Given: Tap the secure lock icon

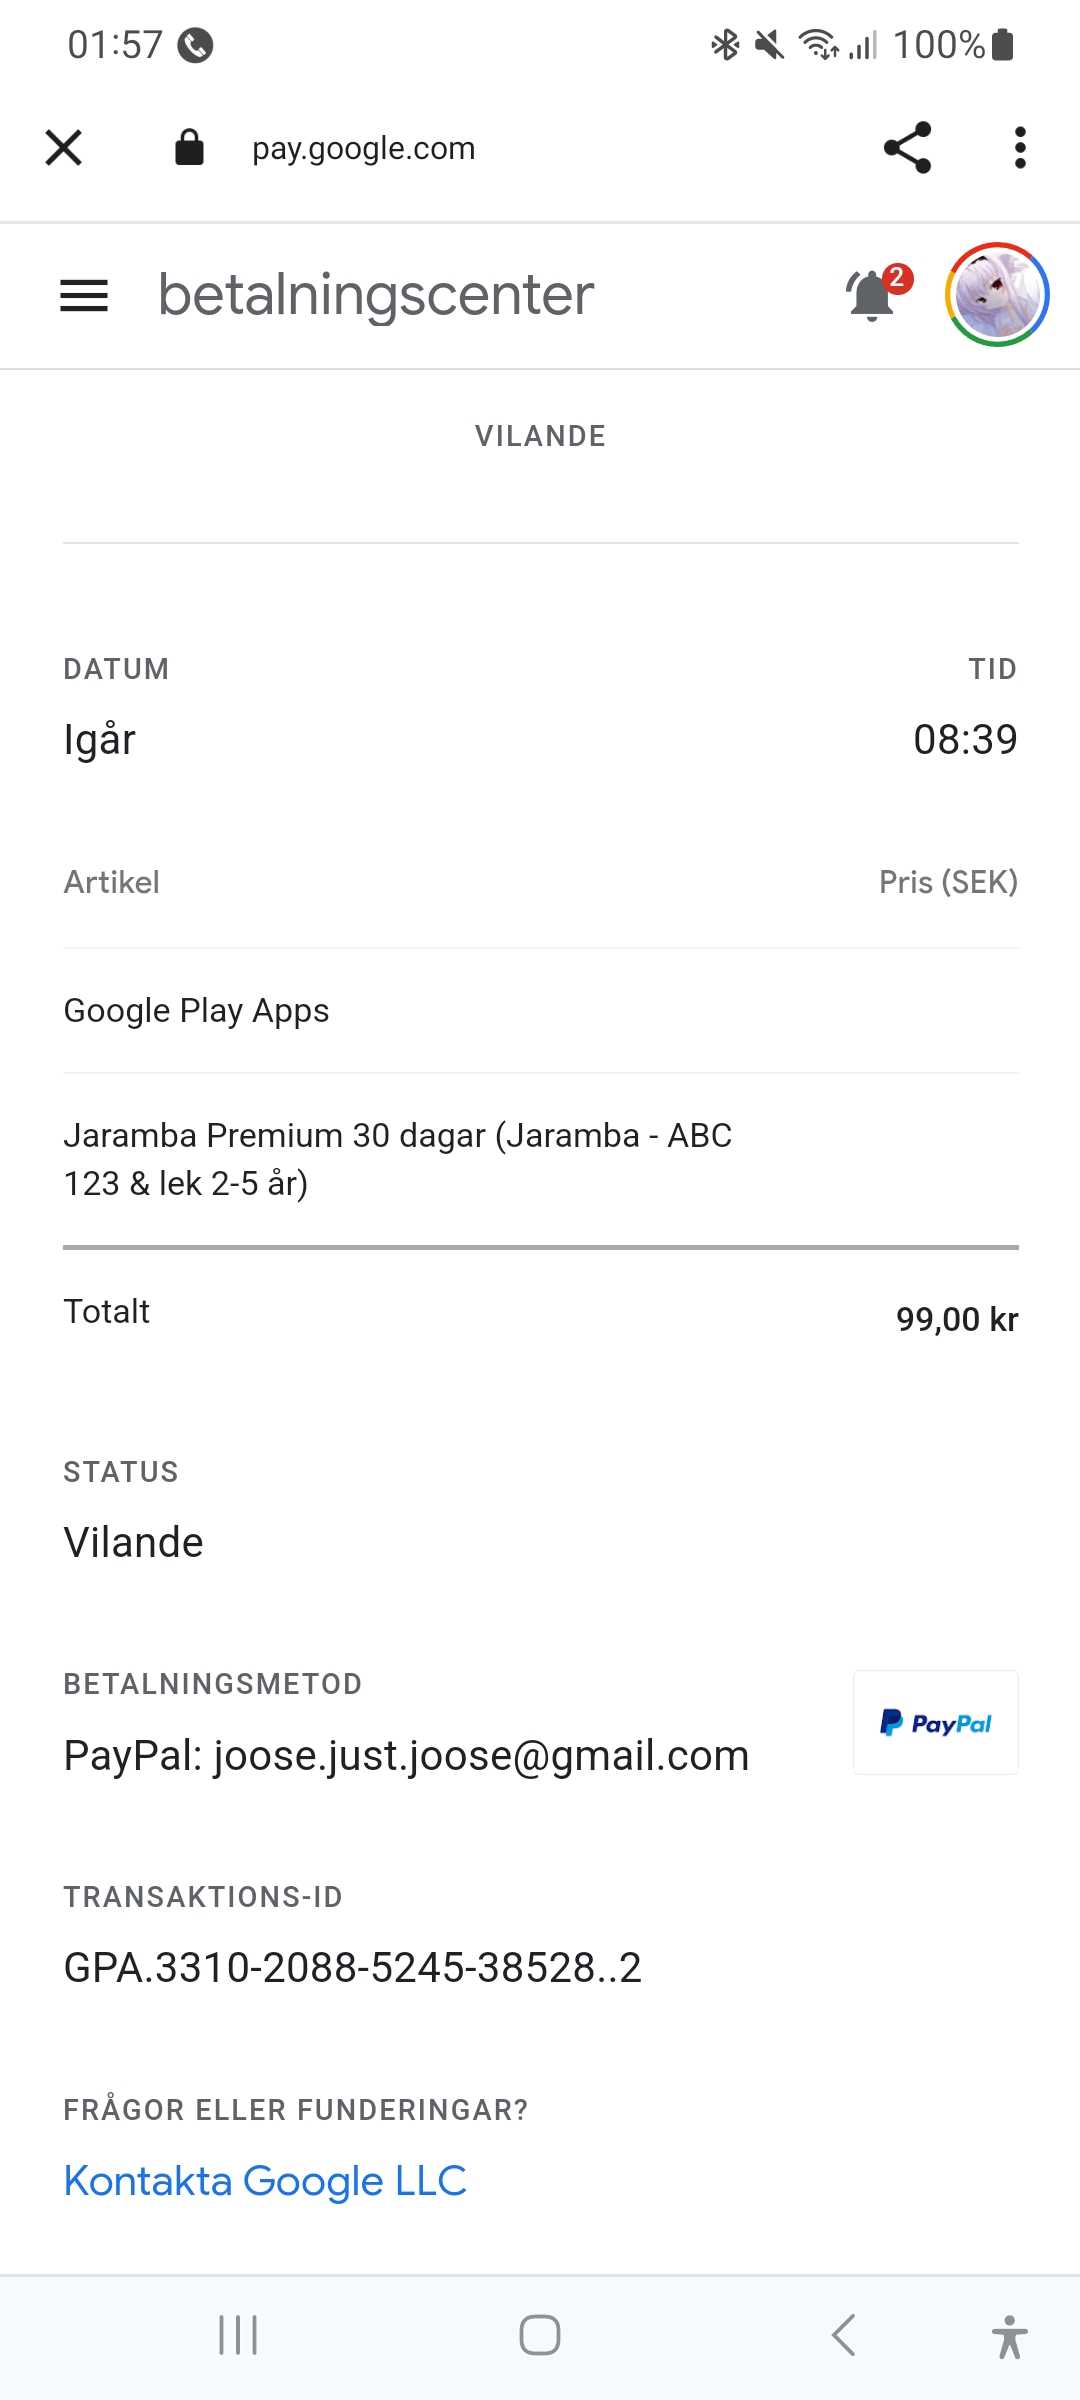Looking at the screenshot, I should [x=189, y=147].
